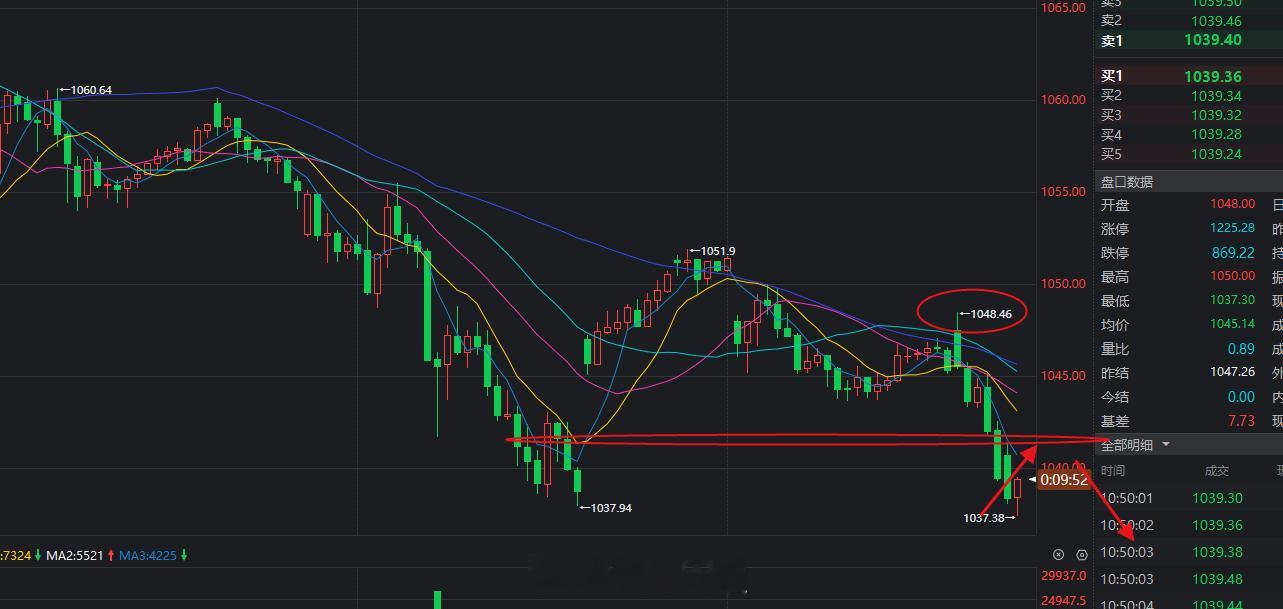Viewport: 1283px width, 609px height.
Task: Click the 1051.9 peak price label
Action: 718,251
